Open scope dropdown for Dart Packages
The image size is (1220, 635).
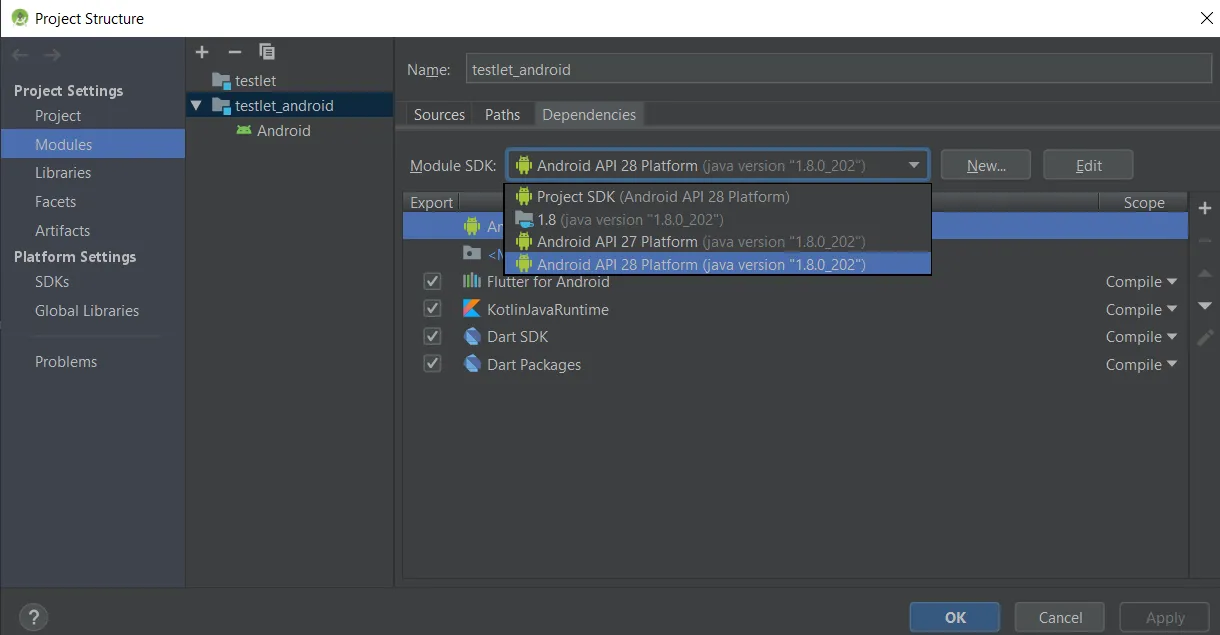[1141, 365]
